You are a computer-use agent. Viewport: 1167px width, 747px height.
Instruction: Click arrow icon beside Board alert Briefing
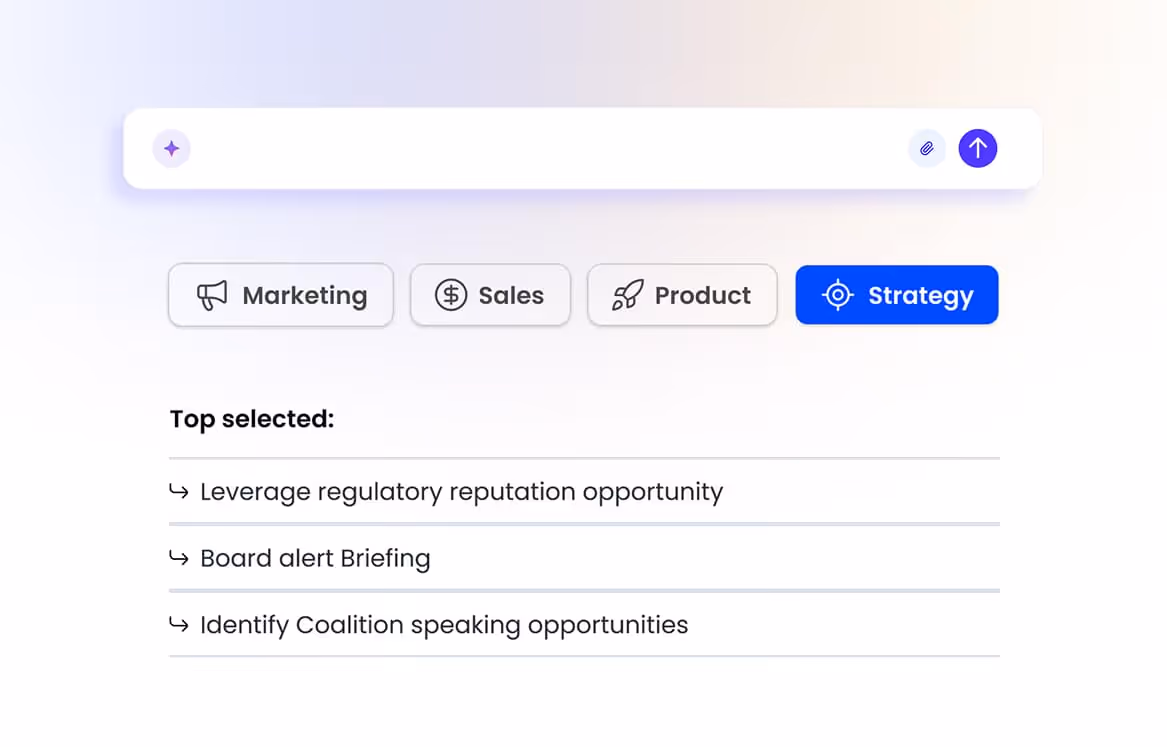click(x=179, y=558)
